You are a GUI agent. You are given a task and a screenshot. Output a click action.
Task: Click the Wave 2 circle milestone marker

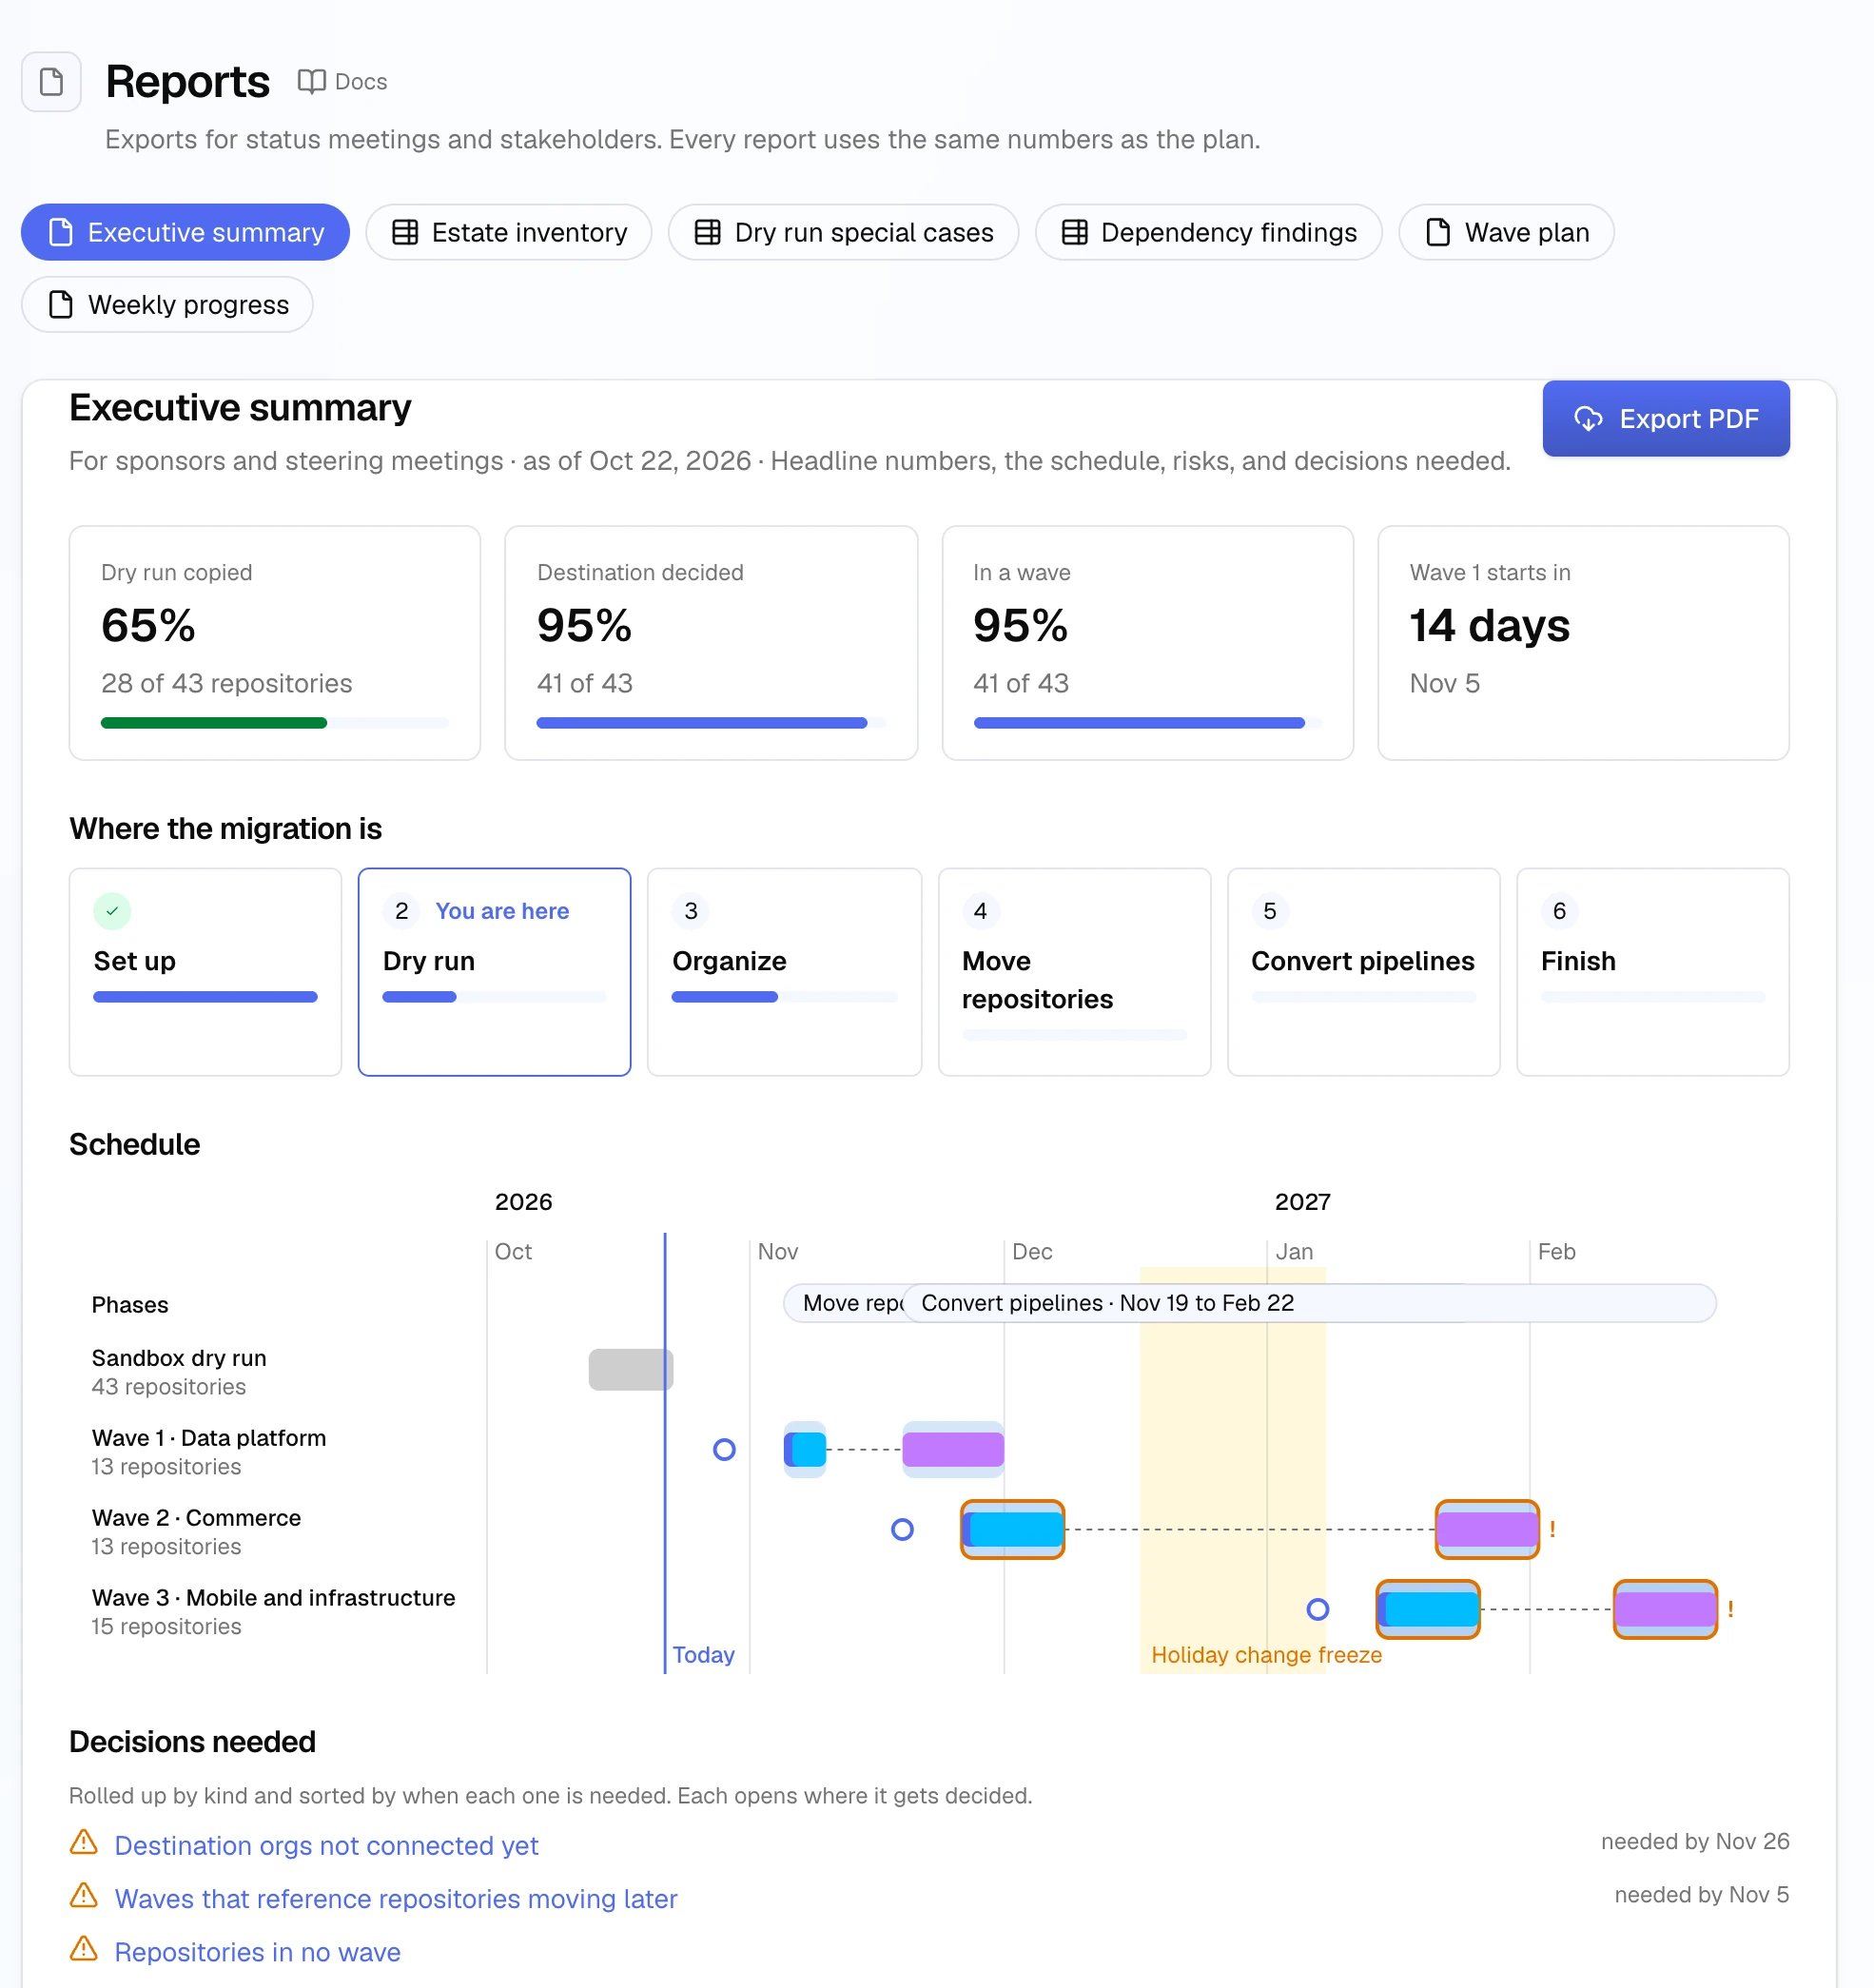tap(902, 1529)
